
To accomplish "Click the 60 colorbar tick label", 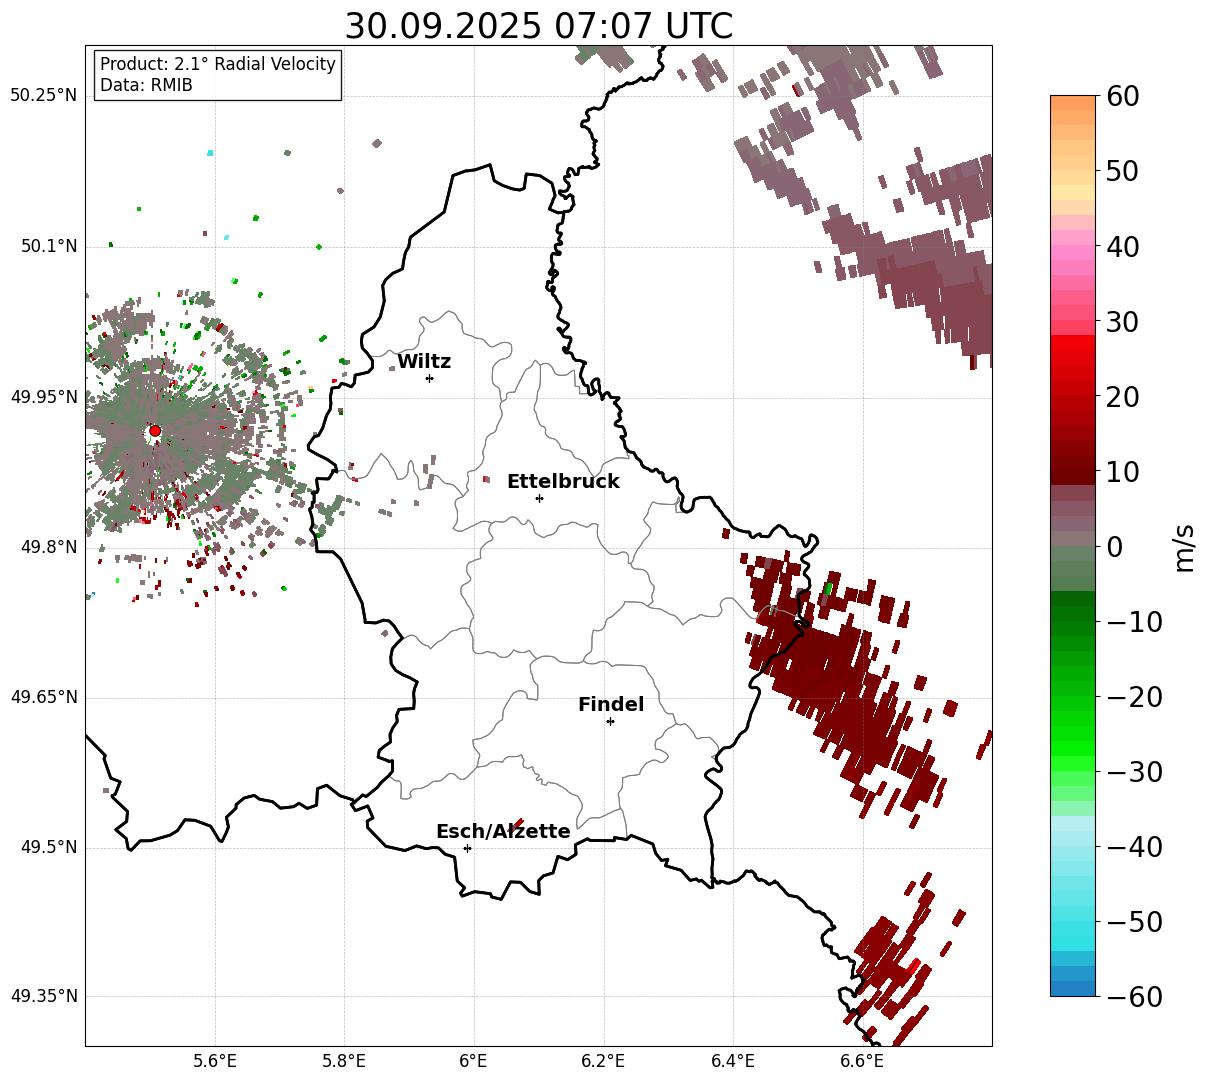I will pos(1122,96).
